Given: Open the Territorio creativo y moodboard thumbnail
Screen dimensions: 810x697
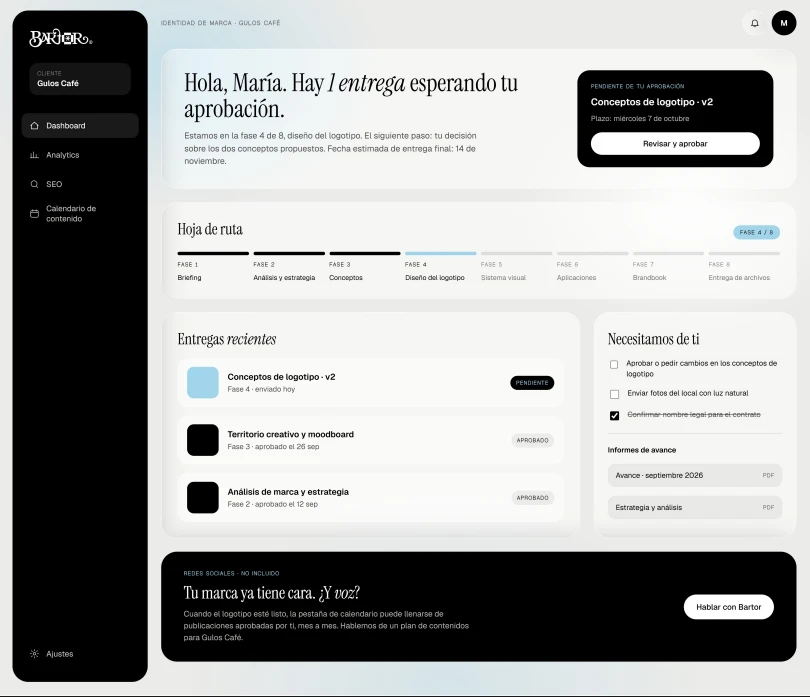Looking at the screenshot, I should [202, 440].
